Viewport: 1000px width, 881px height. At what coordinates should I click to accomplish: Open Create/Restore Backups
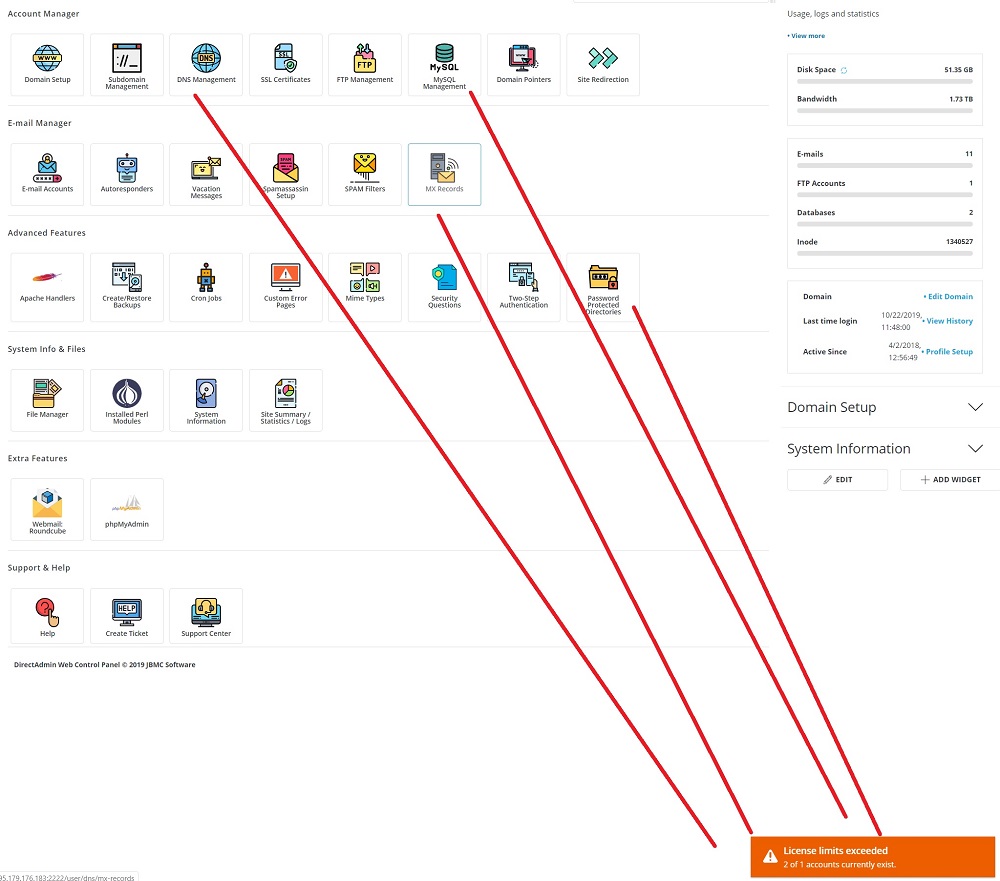click(126, 284)
